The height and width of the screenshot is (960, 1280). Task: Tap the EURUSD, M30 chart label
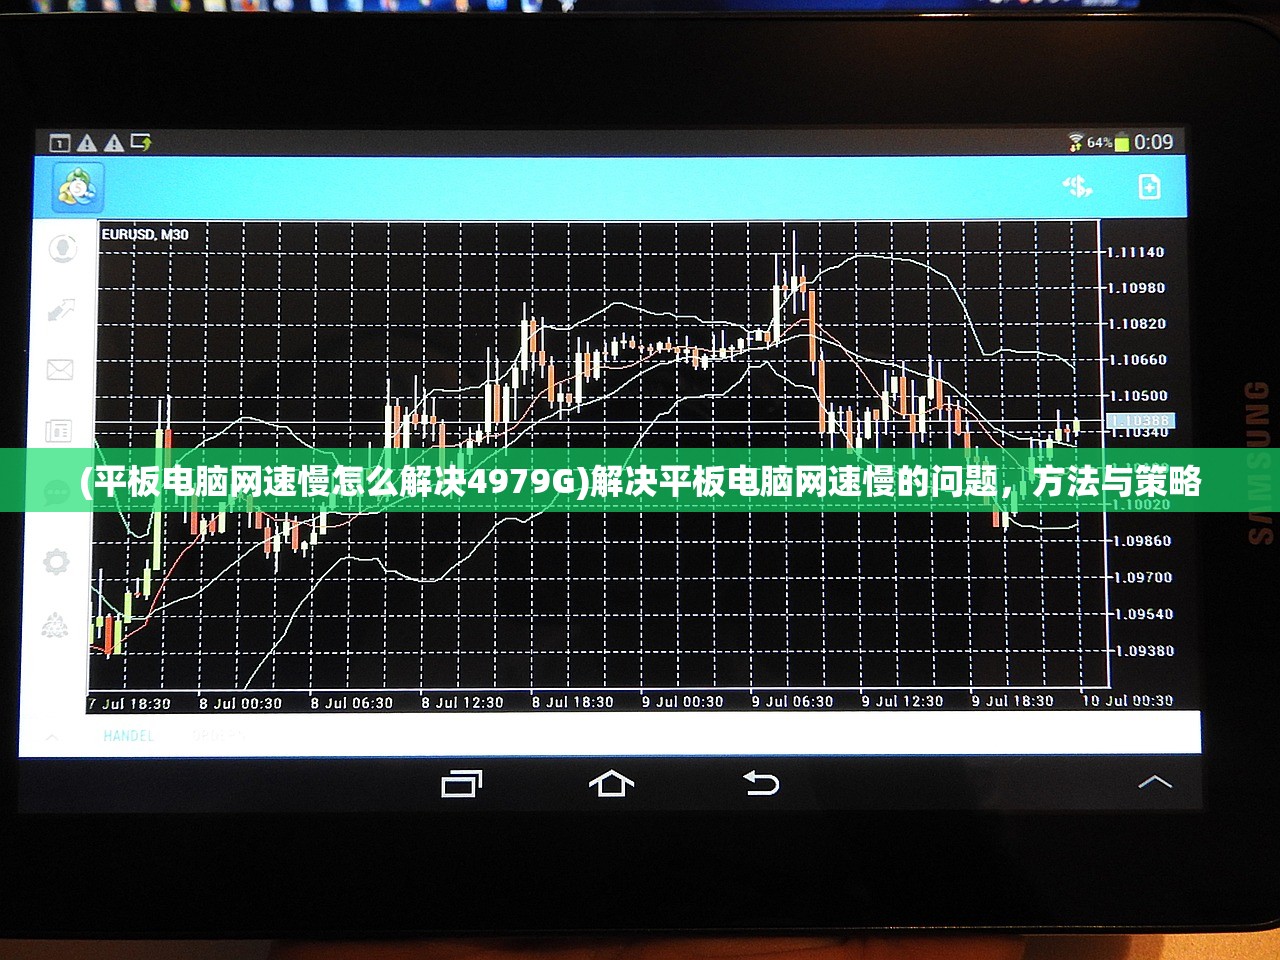point(145,235)
